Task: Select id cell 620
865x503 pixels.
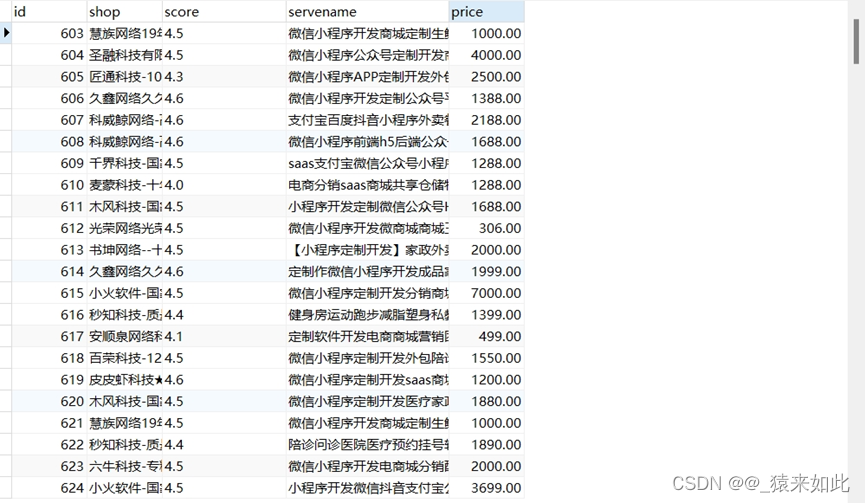Action: point(49,402)
